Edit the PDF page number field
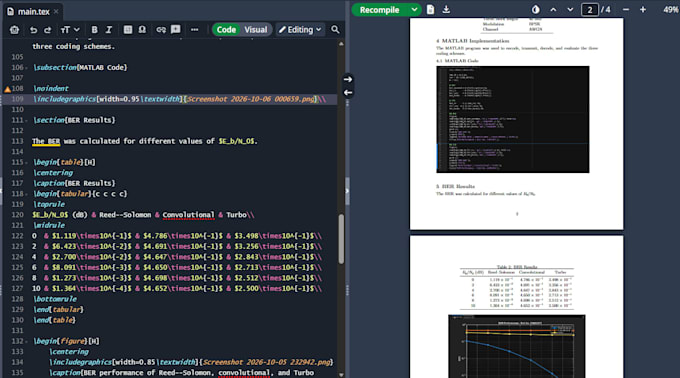This screenshot has width=680, height=378. [589, 10]
